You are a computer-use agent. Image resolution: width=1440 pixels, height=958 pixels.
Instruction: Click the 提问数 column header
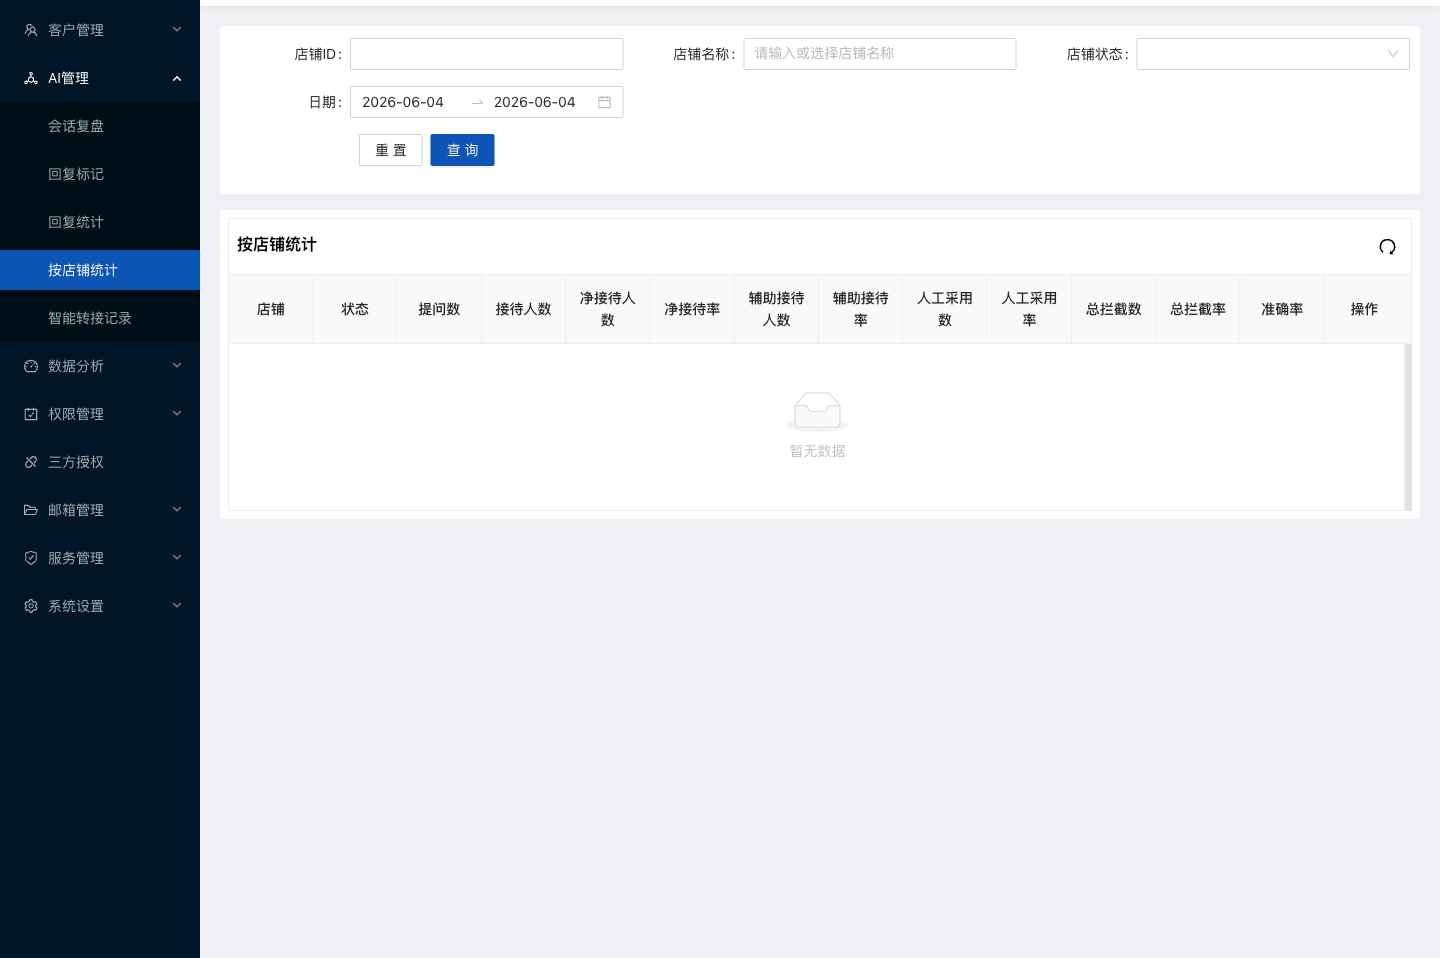point(439,309)
